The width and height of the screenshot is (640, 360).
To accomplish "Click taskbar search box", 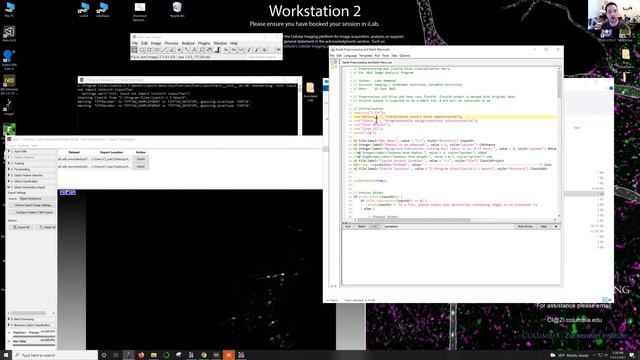I will pos(55,355).
